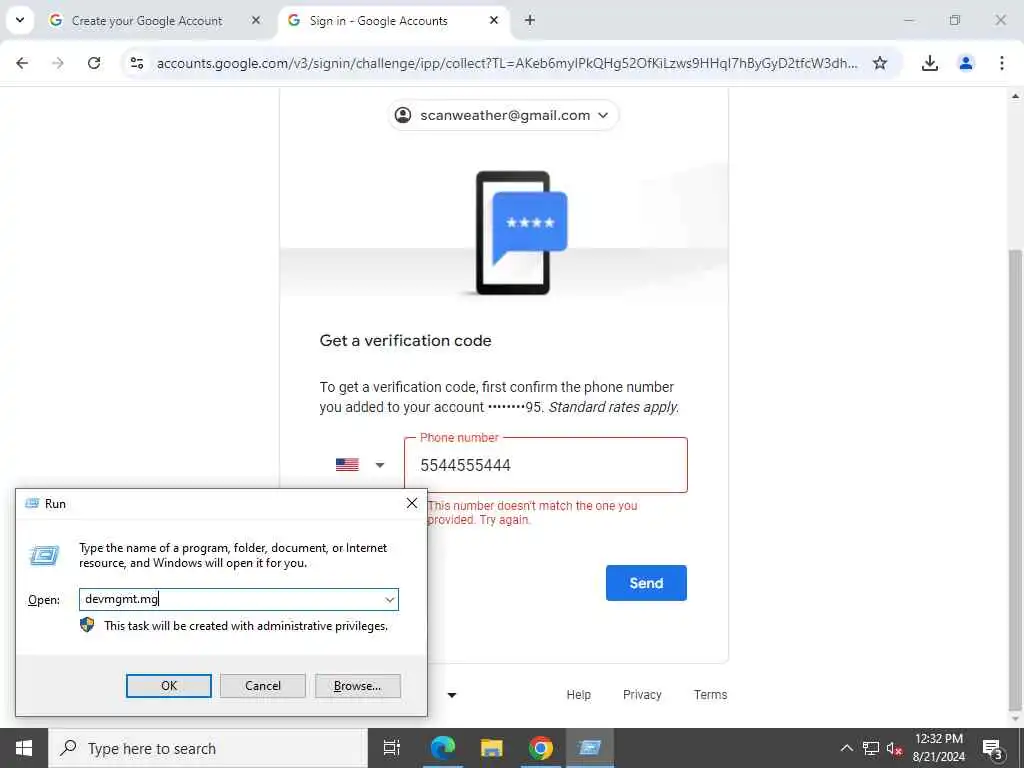Open the notification center icon
Image resolution: width=1024 pixels, height=768 pixels.
pos(992,748)
